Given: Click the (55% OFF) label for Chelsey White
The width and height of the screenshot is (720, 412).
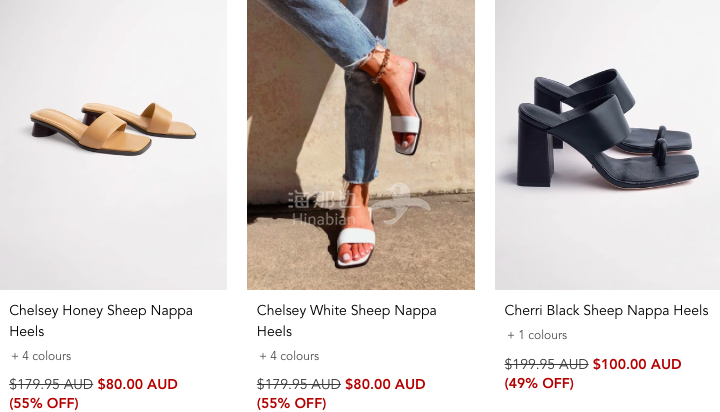Looking at the screenshot, I should point(292,403).
